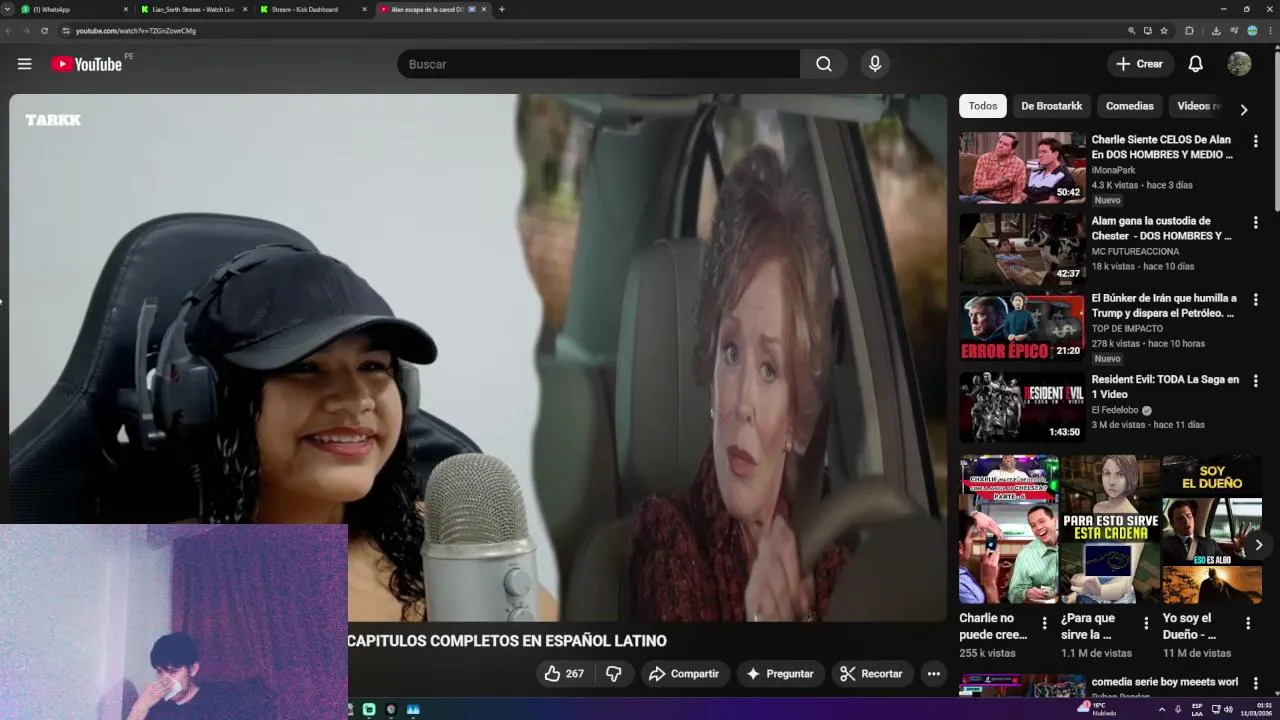Viewport: 1280px width, 720px height.
Task: Open the tab search dropdown arrow
Action: click(8, 9)
